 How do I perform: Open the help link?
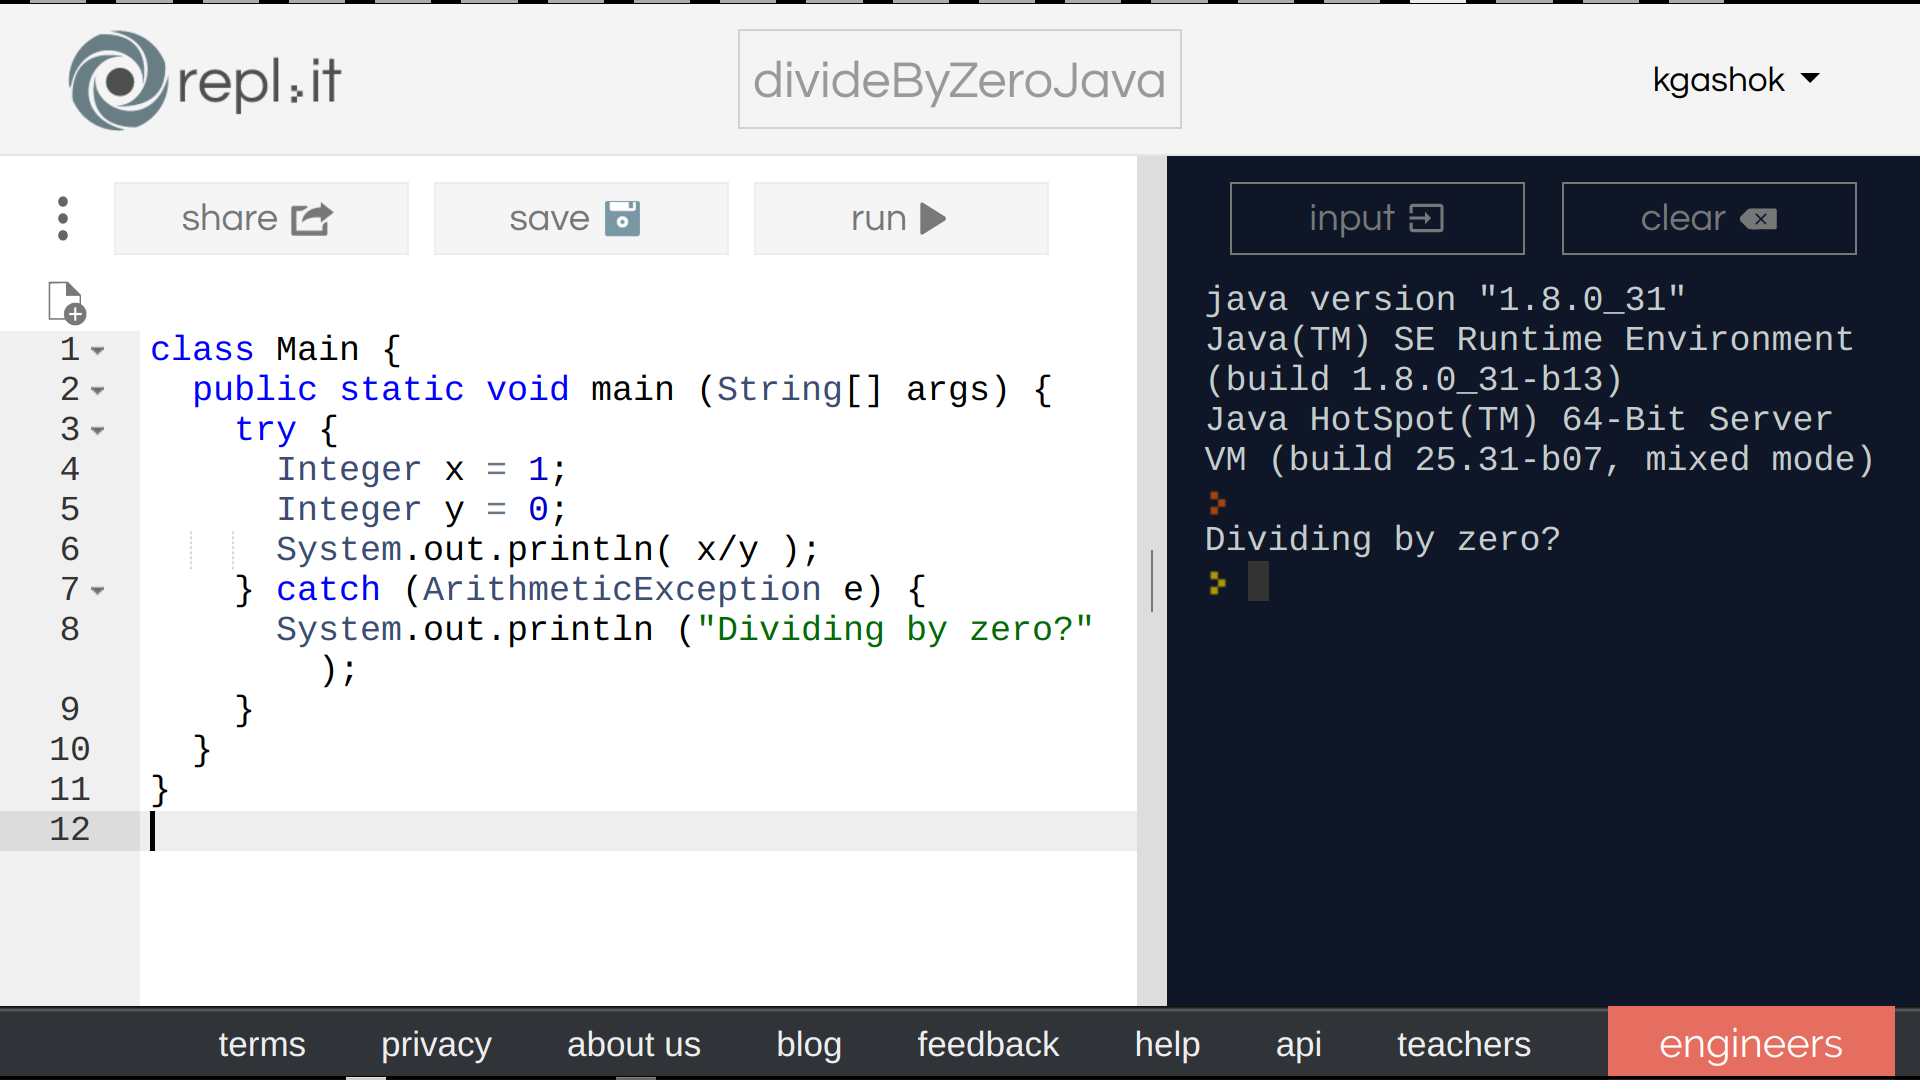coord(1167,1044)
